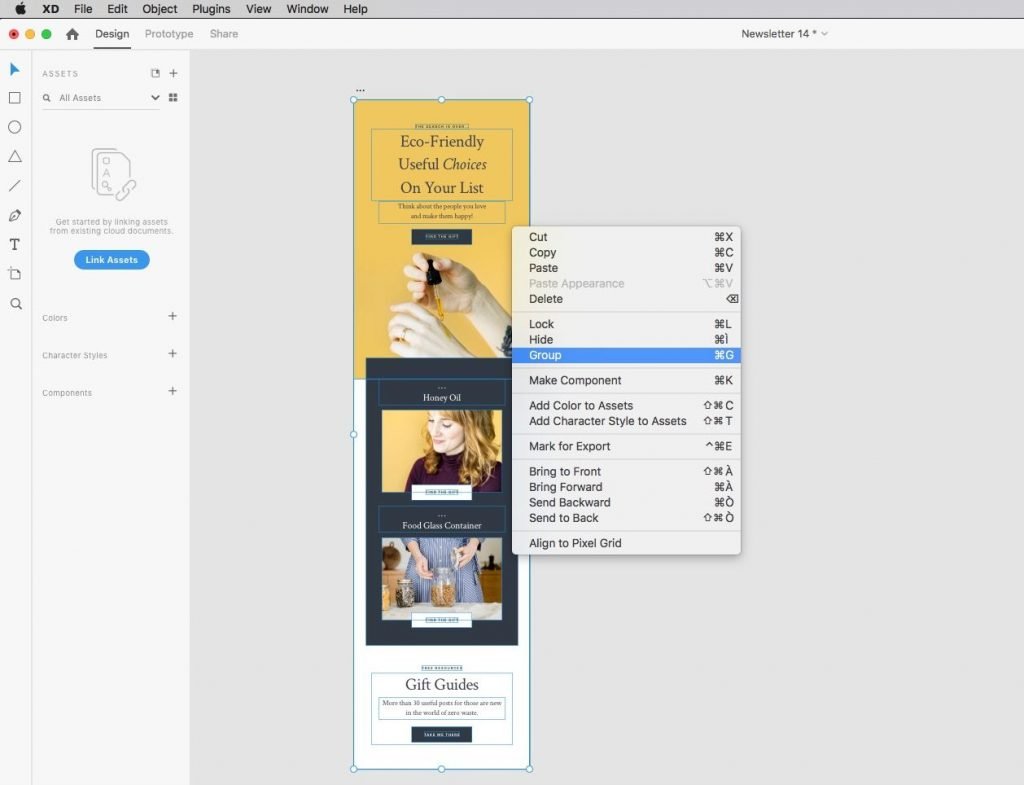
Task: Open the Plugins menu
Action: tap(211, 9)
